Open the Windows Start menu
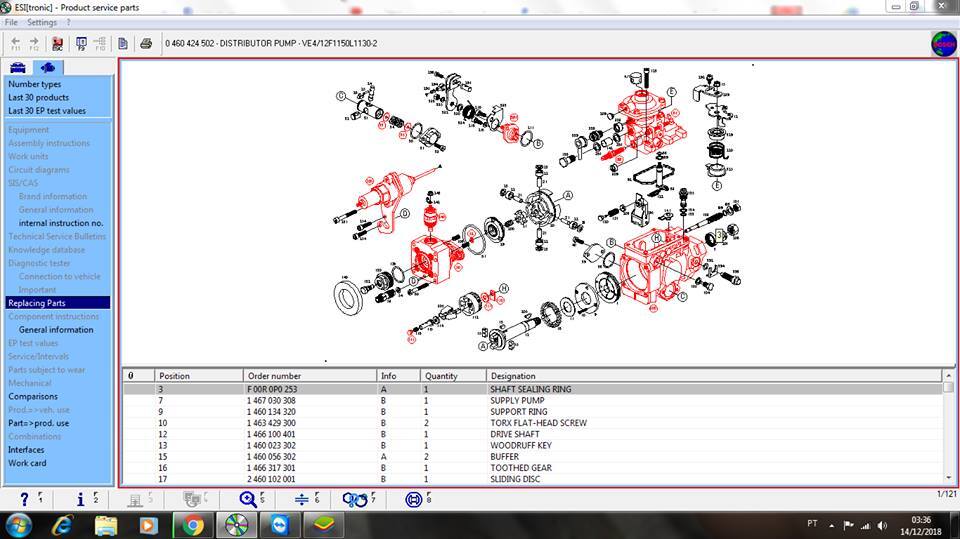 (x=17, y=526)
